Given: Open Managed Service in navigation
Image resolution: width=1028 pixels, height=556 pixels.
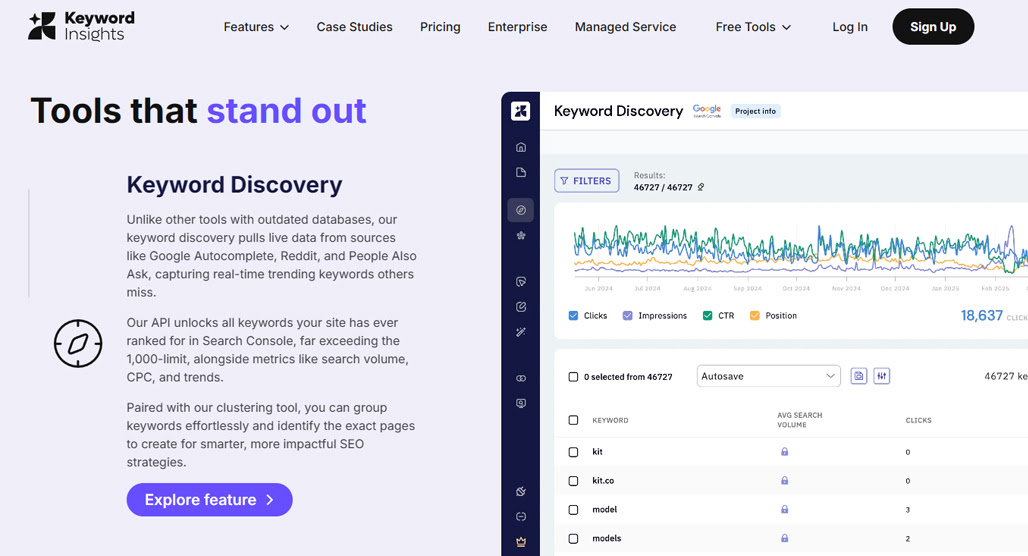Looking at the screenshot, I should [625, 27].
